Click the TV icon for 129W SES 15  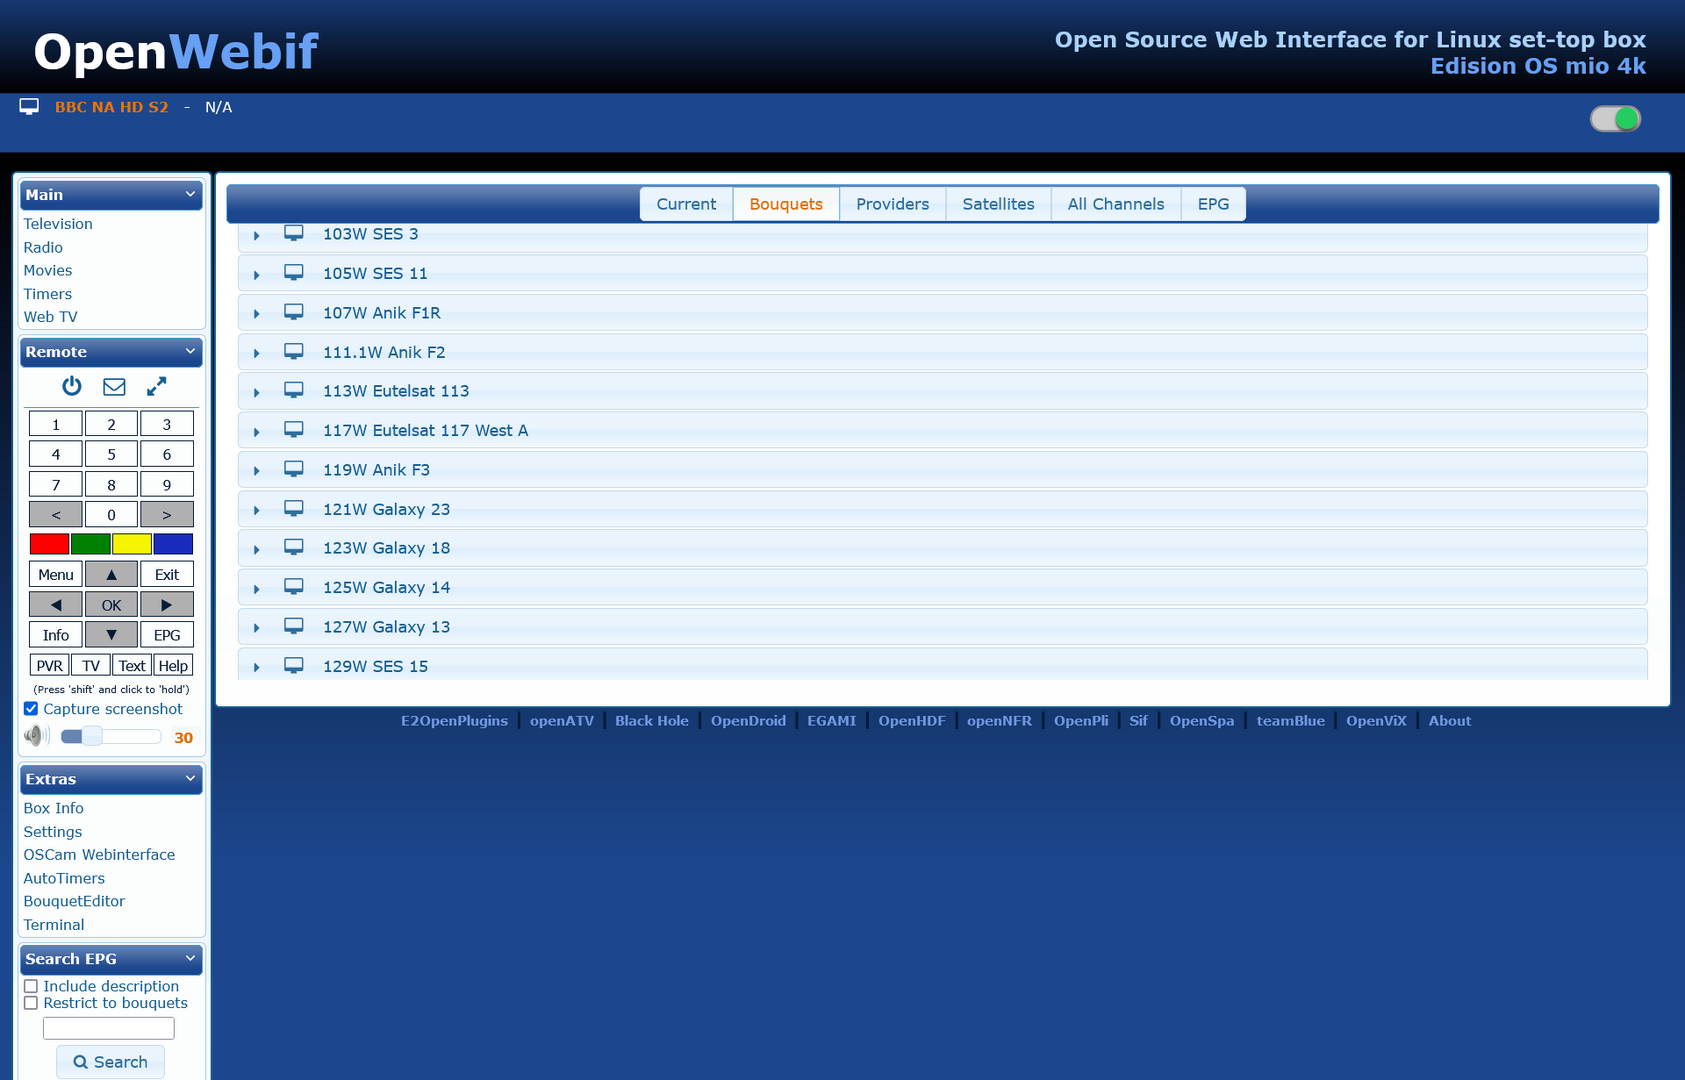pyautogui.click(x=294, y=665)
